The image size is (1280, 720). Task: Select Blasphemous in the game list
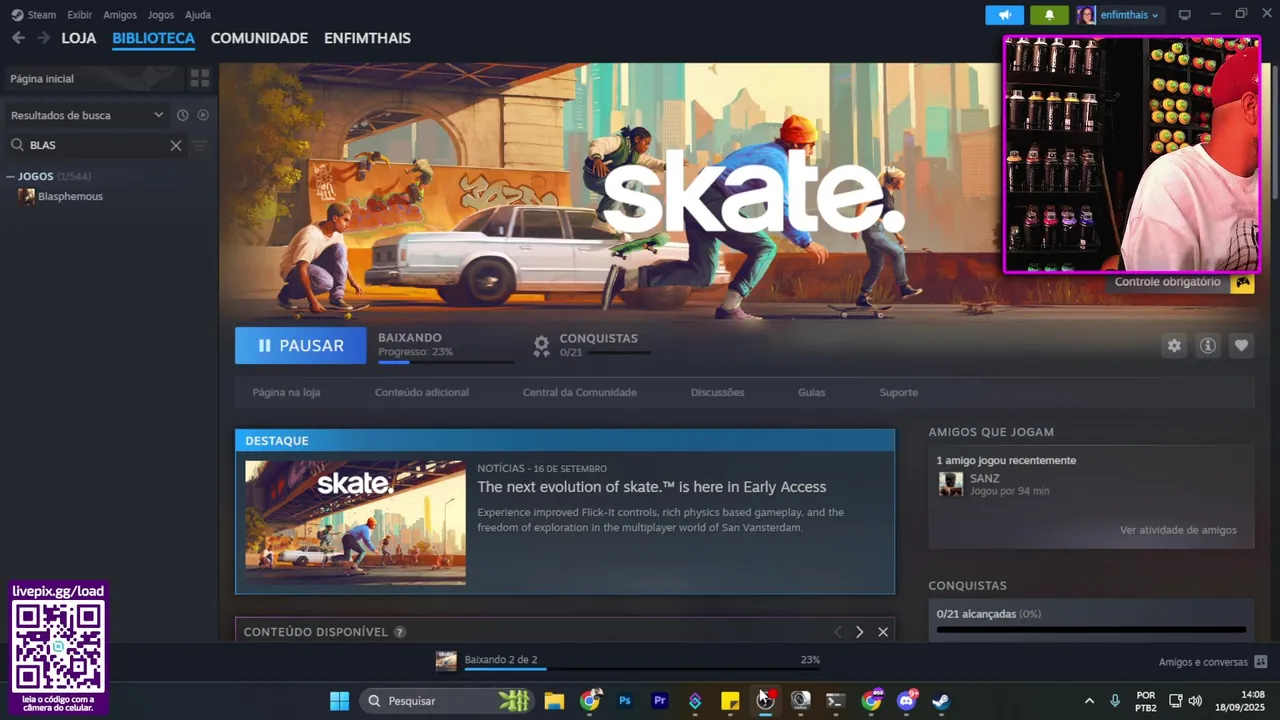click(x=70, y=196)
